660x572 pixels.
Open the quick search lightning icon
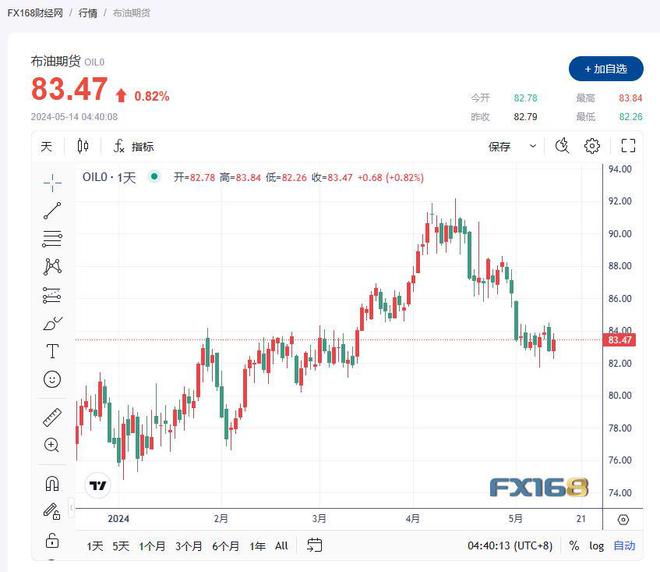click(562, 146)
